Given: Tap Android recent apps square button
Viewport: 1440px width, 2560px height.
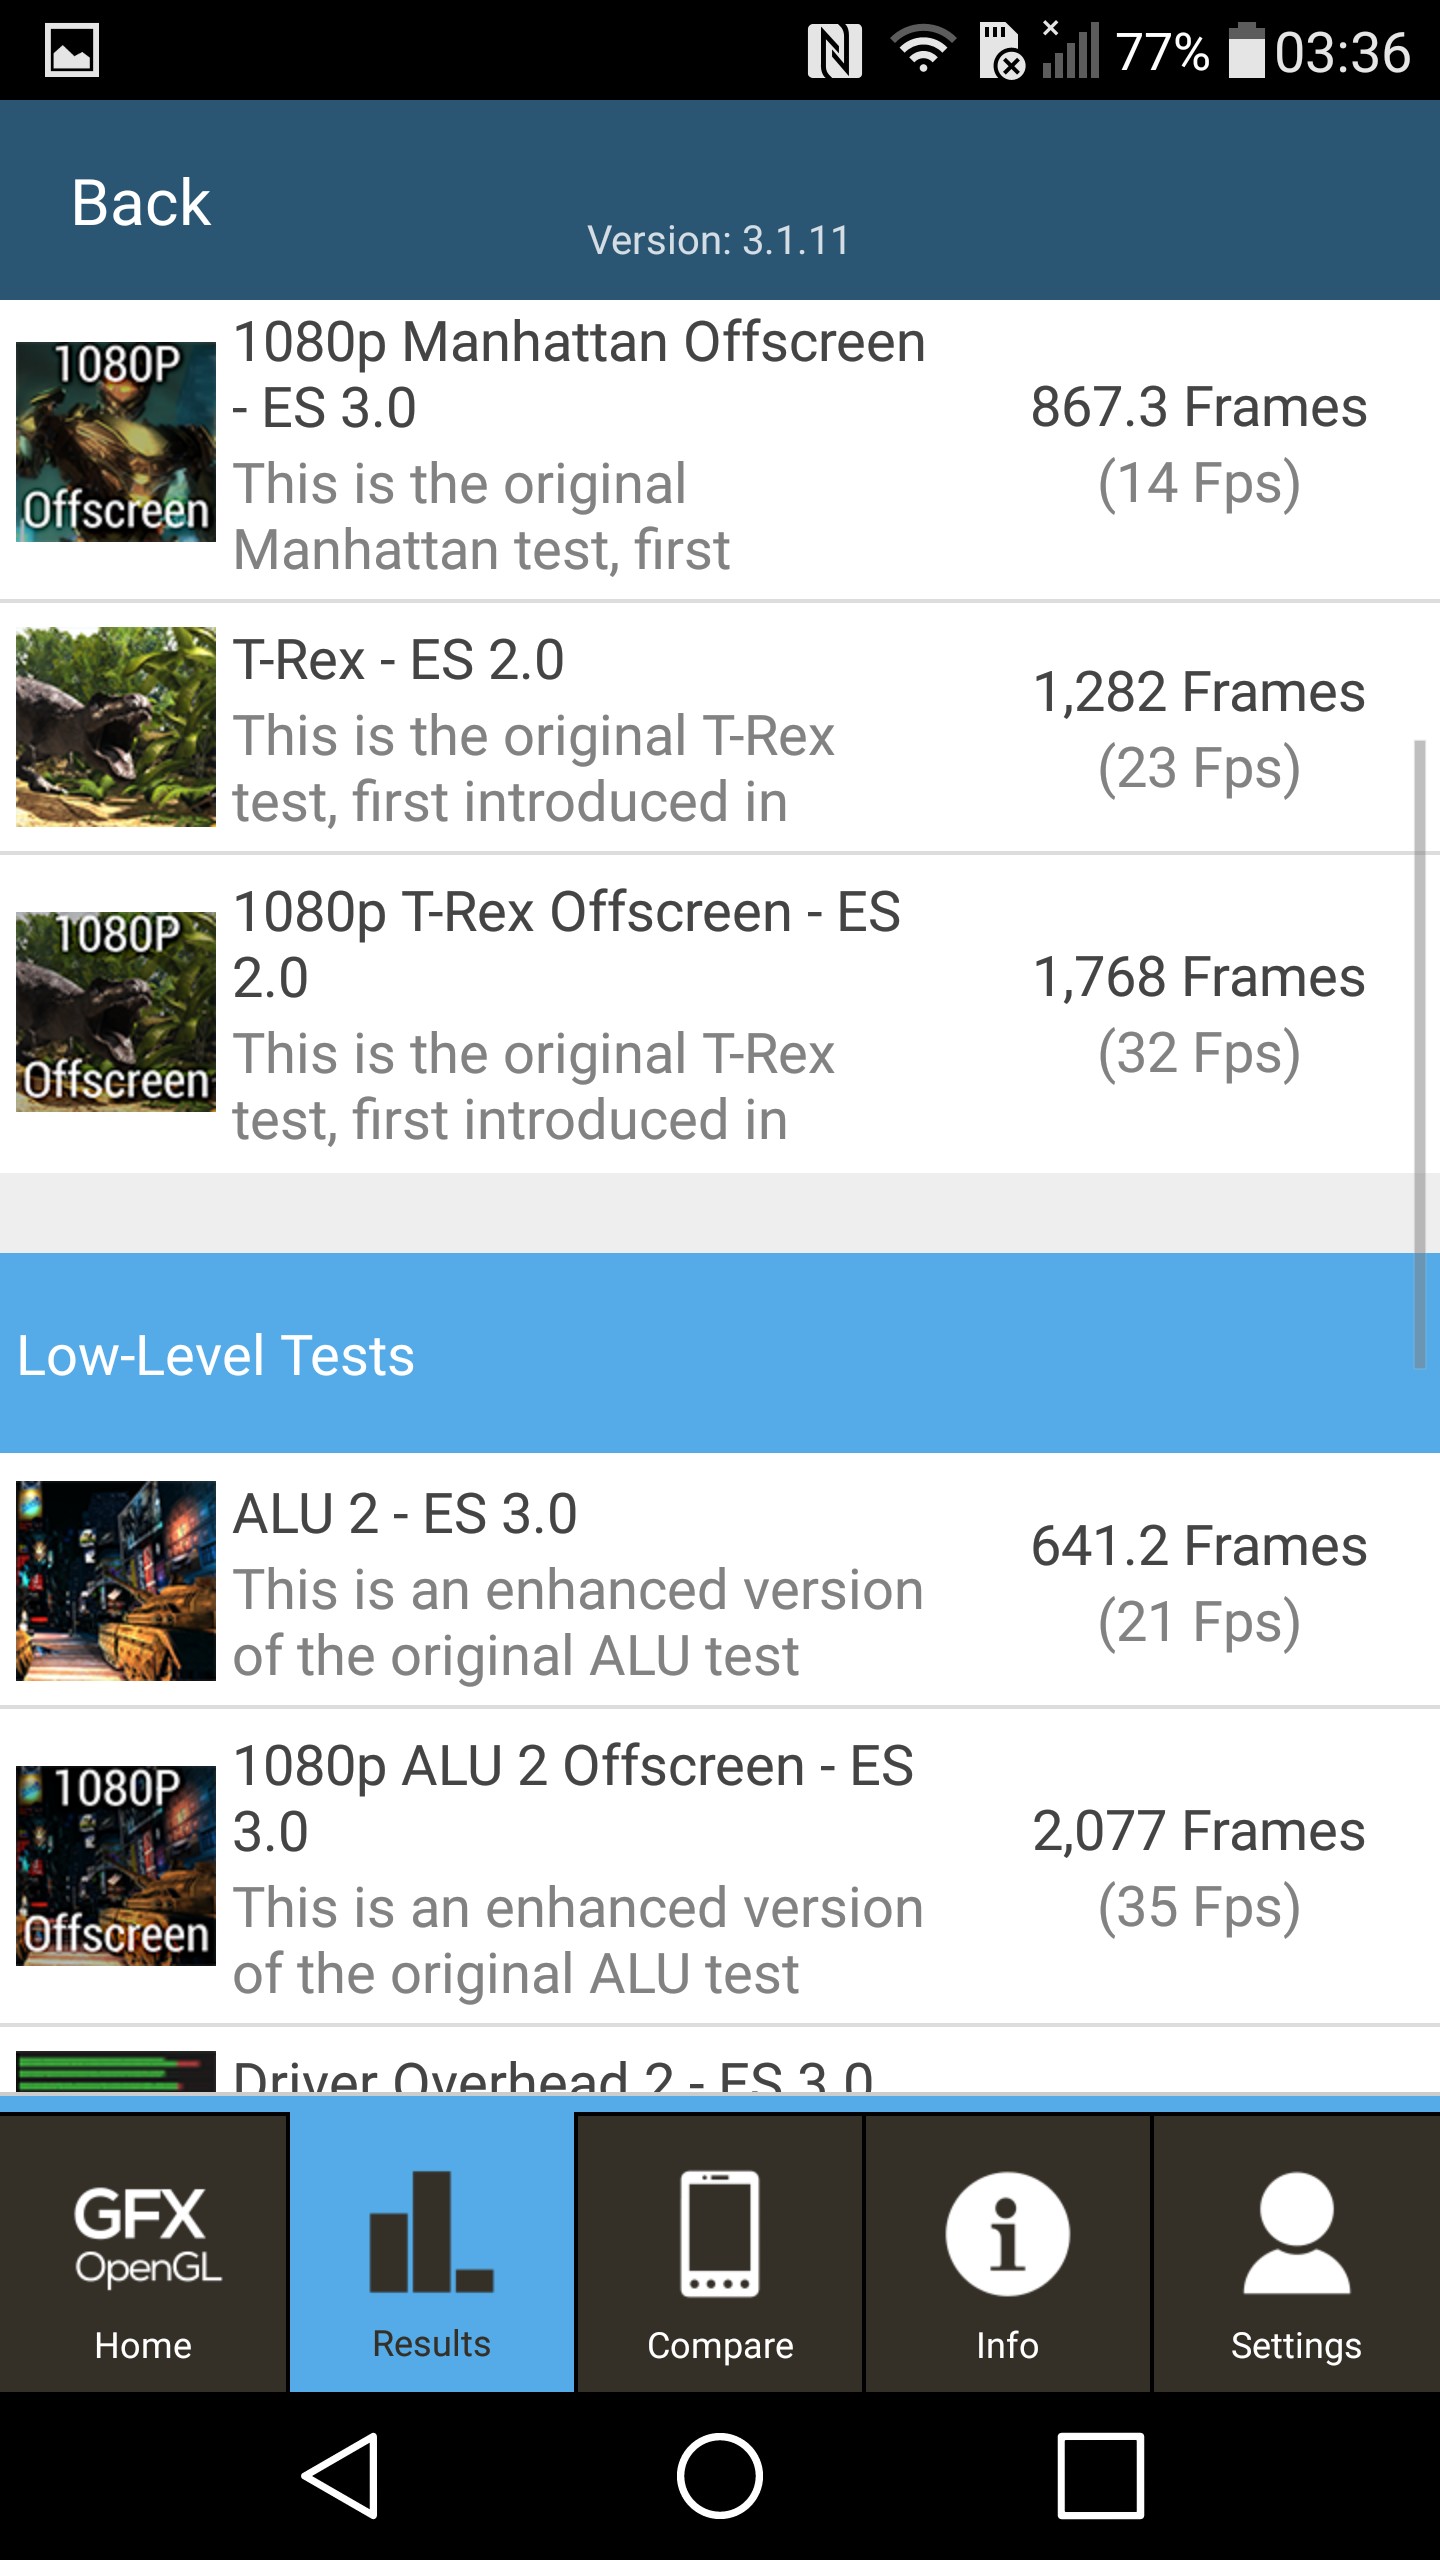Looking at the screenshot, I should coord(1100,2476).
